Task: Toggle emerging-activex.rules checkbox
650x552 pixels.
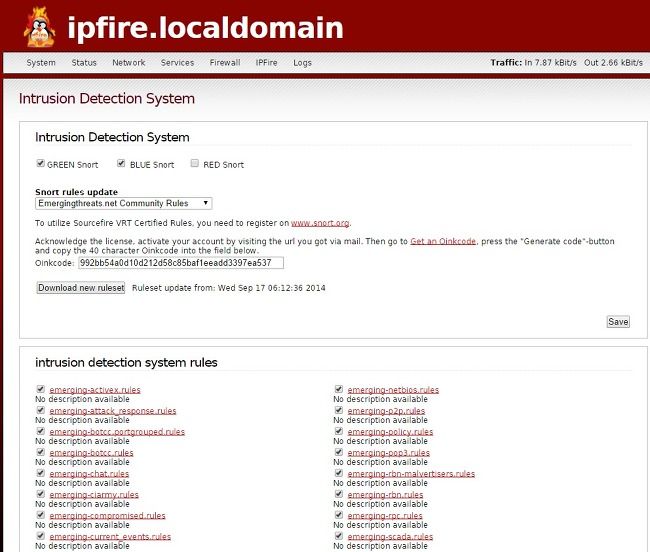Action: click(x=40, y=389)
